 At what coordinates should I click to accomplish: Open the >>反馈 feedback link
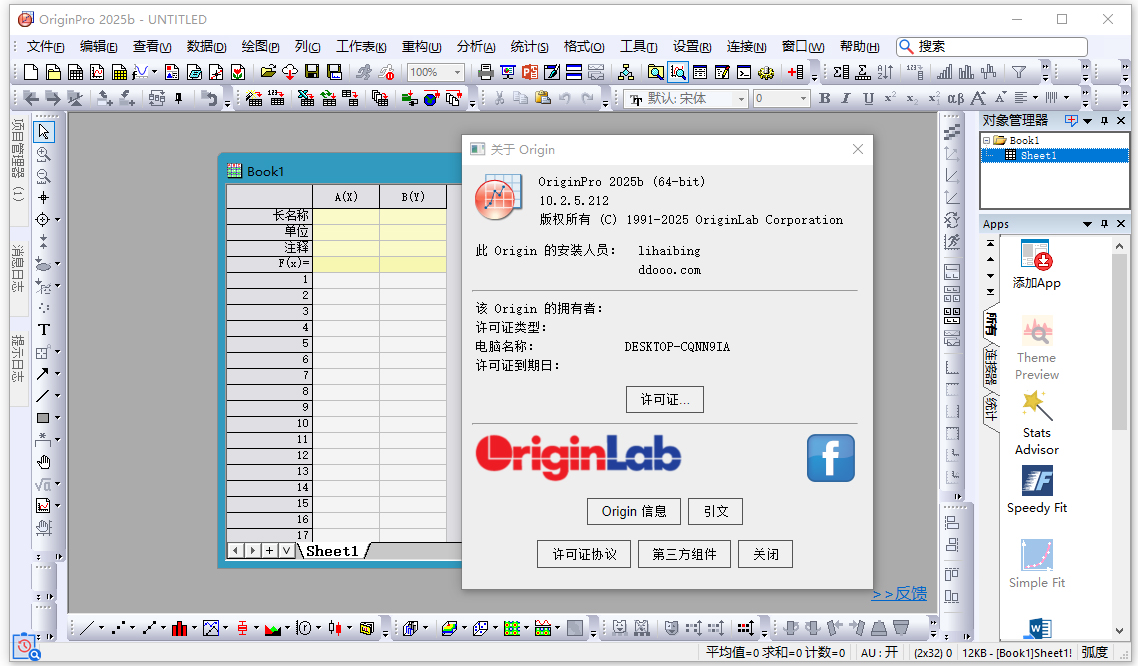(x=898, y=593)
